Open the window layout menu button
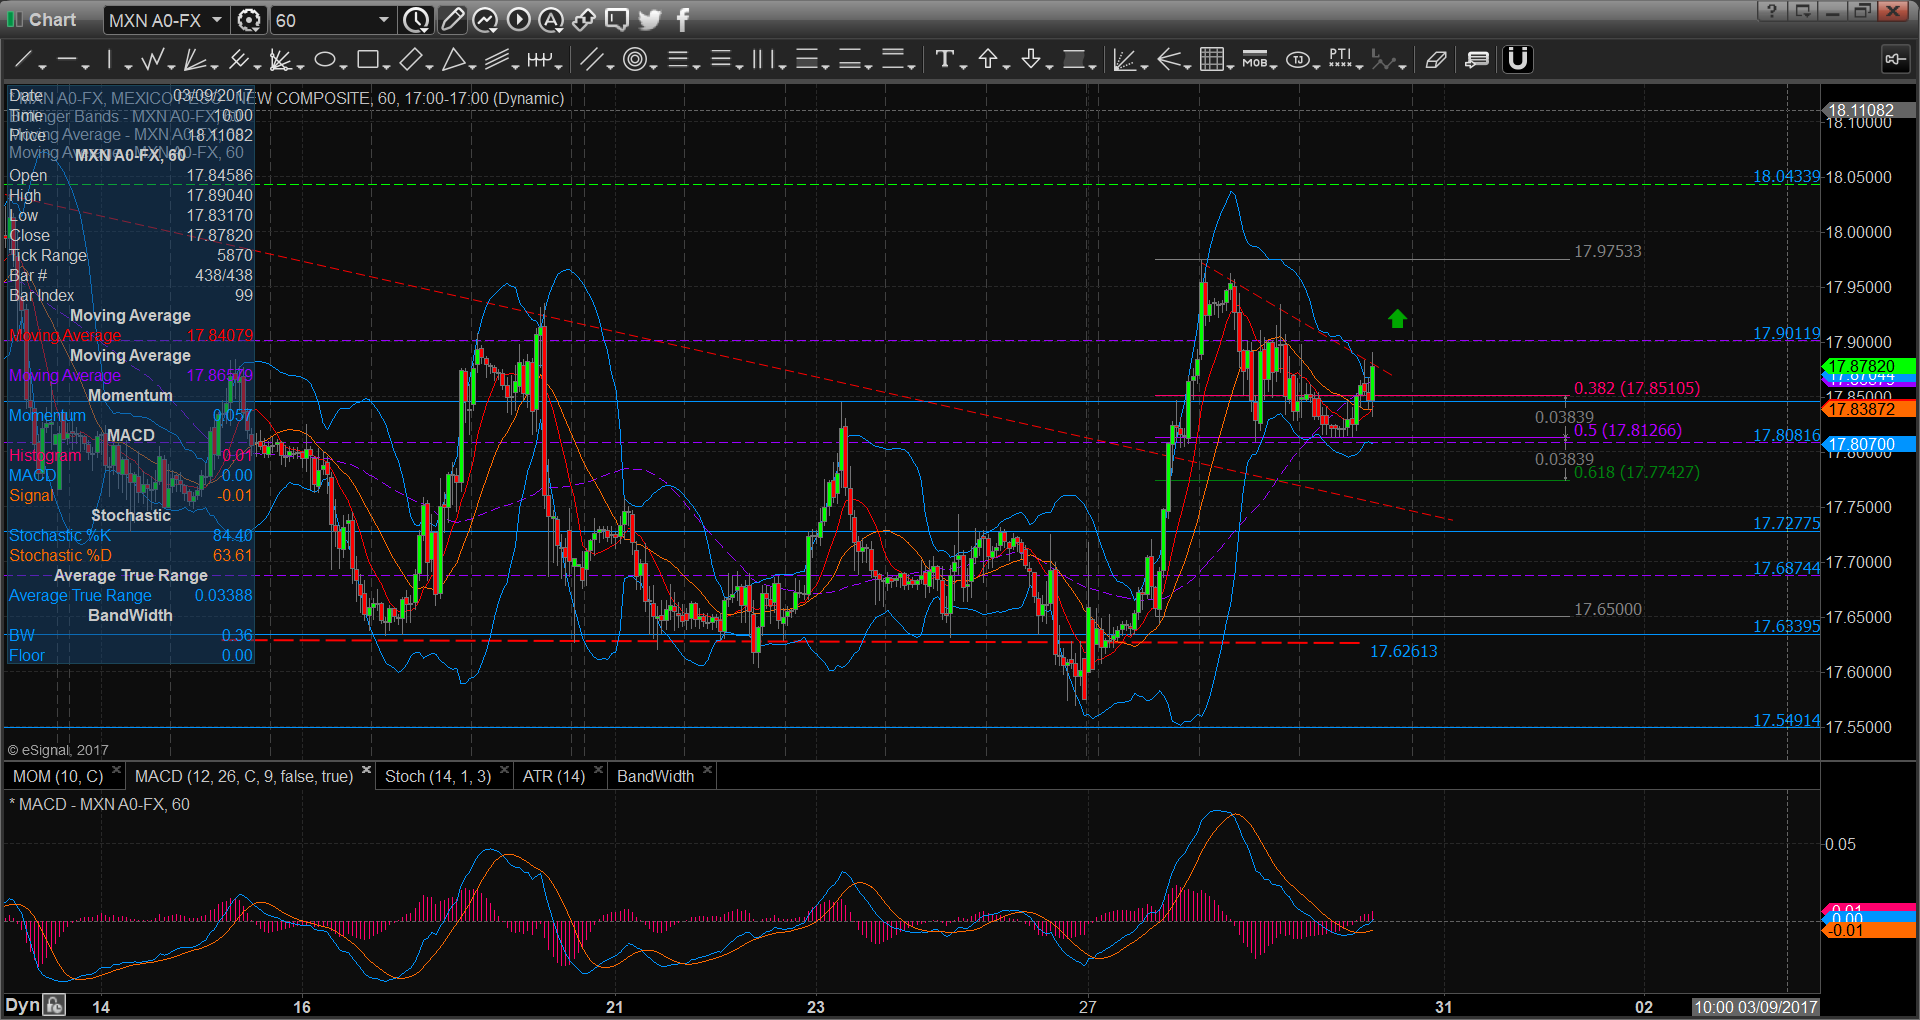The width and height of the screenshot is (1920, 1020). click(1802, 11)
